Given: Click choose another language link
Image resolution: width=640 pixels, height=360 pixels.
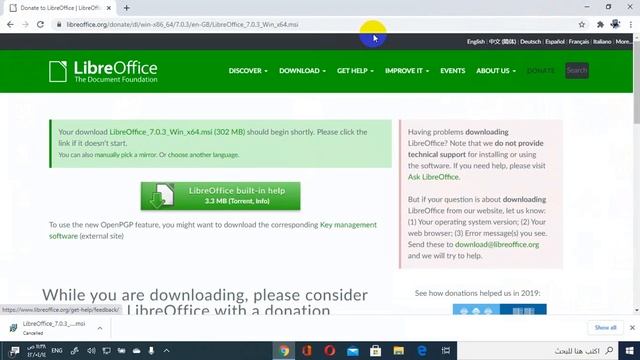Looking at the screenshot, I should [x=203, y=155].
